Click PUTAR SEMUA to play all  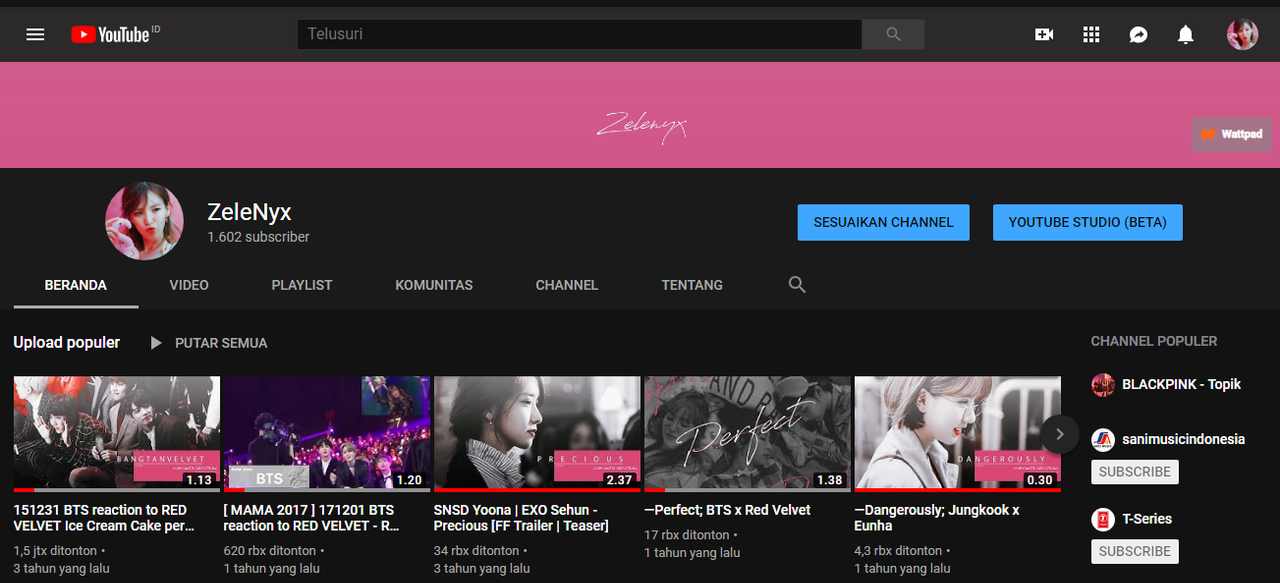[209, 343]
